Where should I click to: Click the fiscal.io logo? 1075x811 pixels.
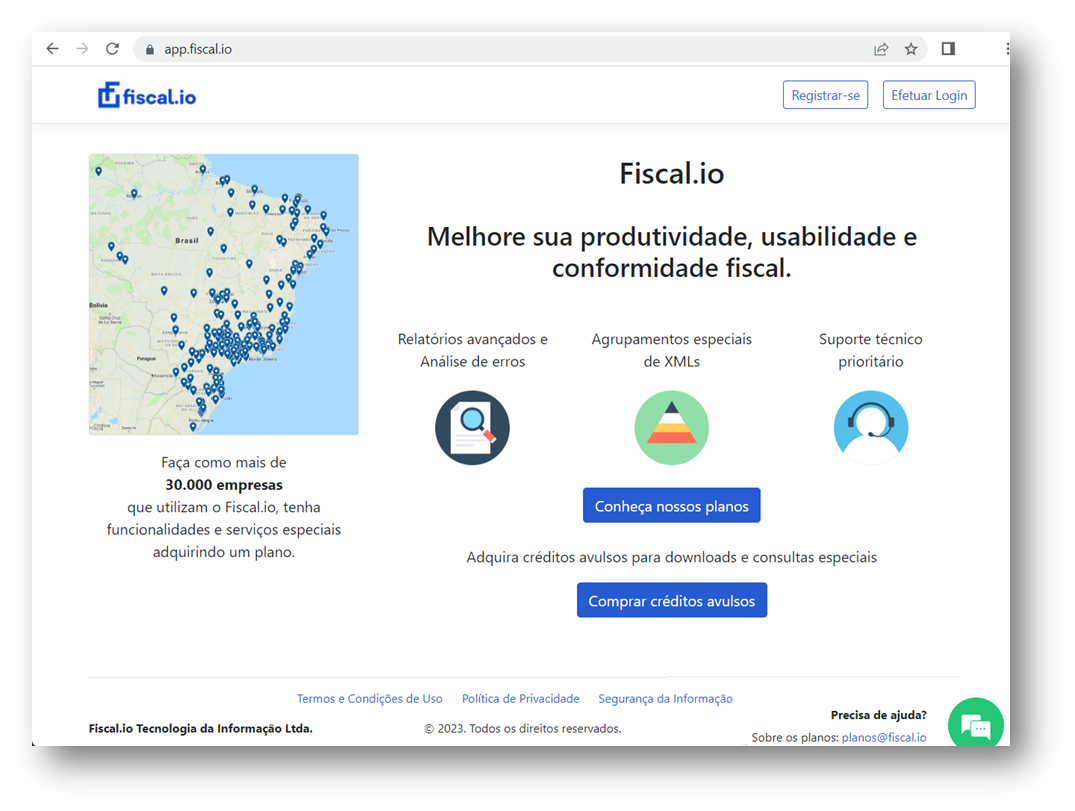point(147,96)
